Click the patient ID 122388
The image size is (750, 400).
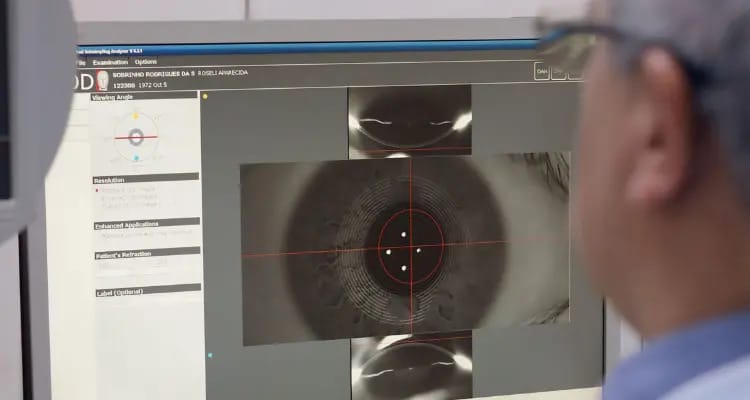(x=124, y=86)
